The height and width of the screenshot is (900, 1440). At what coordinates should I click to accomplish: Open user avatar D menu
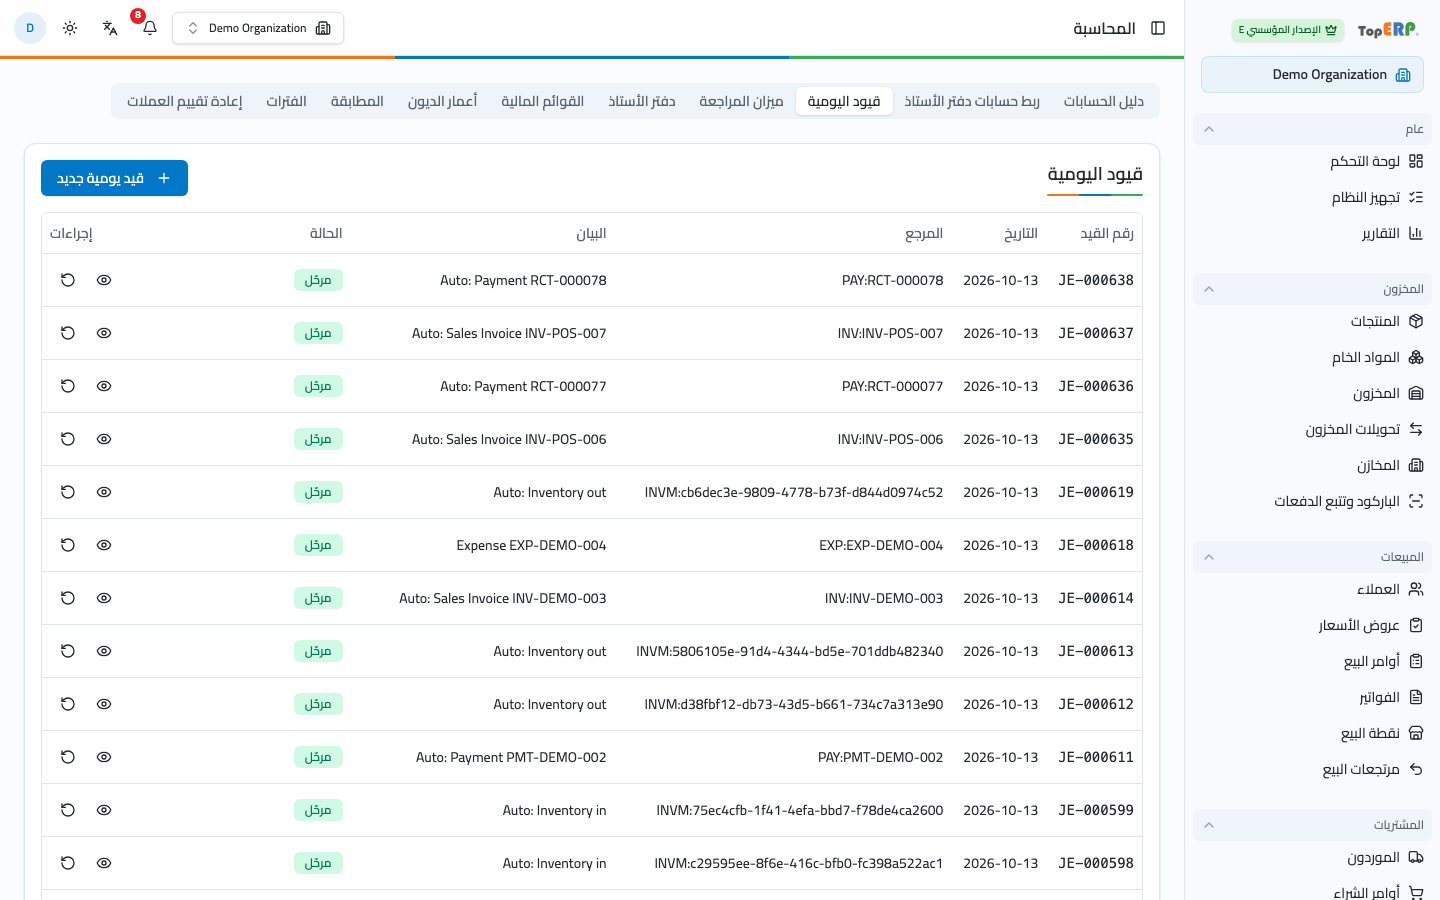pos(30,28)
